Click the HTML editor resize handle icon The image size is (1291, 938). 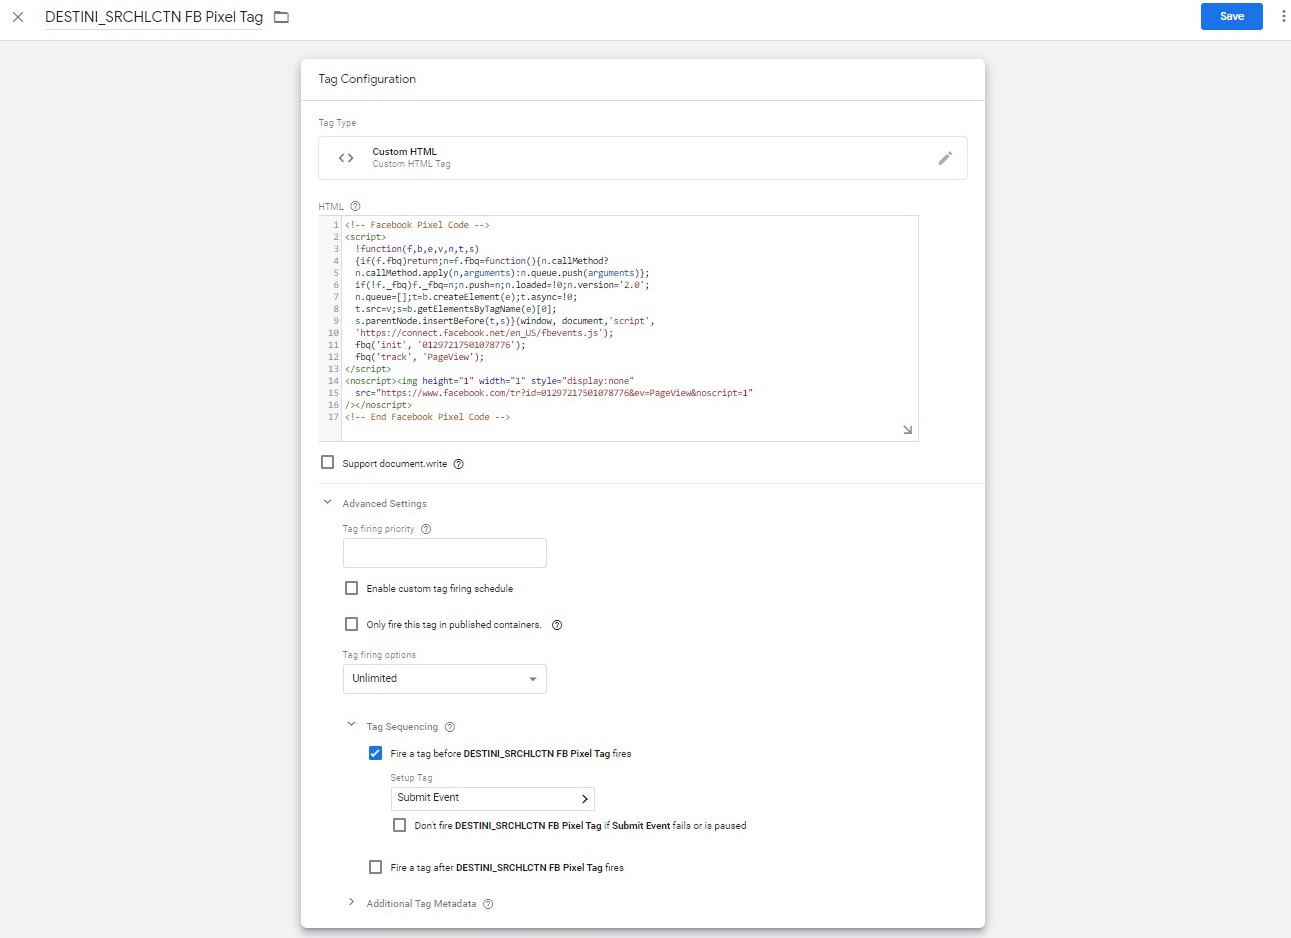click(907, 430)
